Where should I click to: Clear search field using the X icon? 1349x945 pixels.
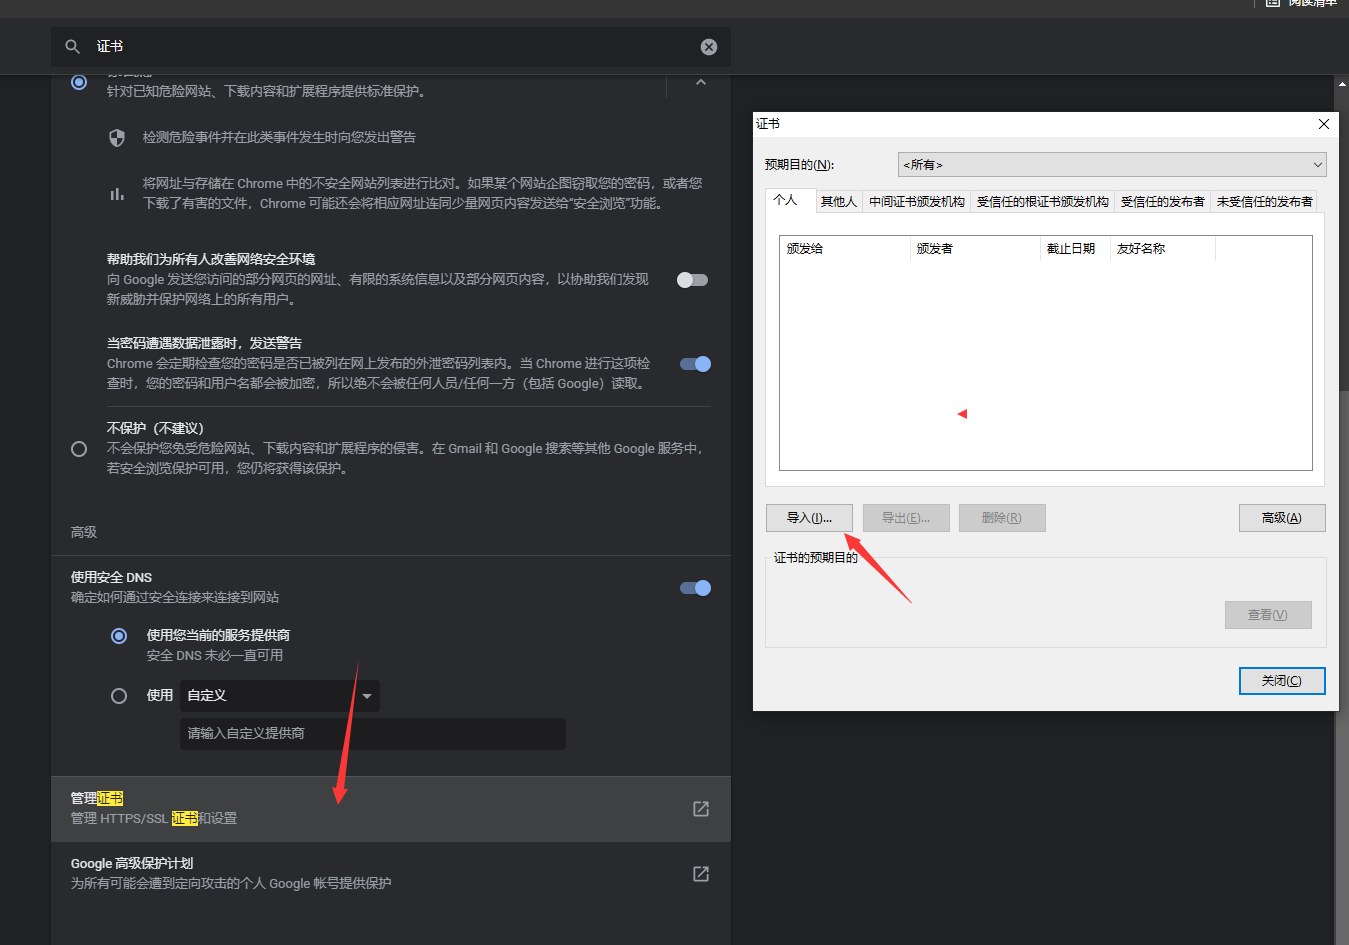pyautogui.click(x=708, y=46)
